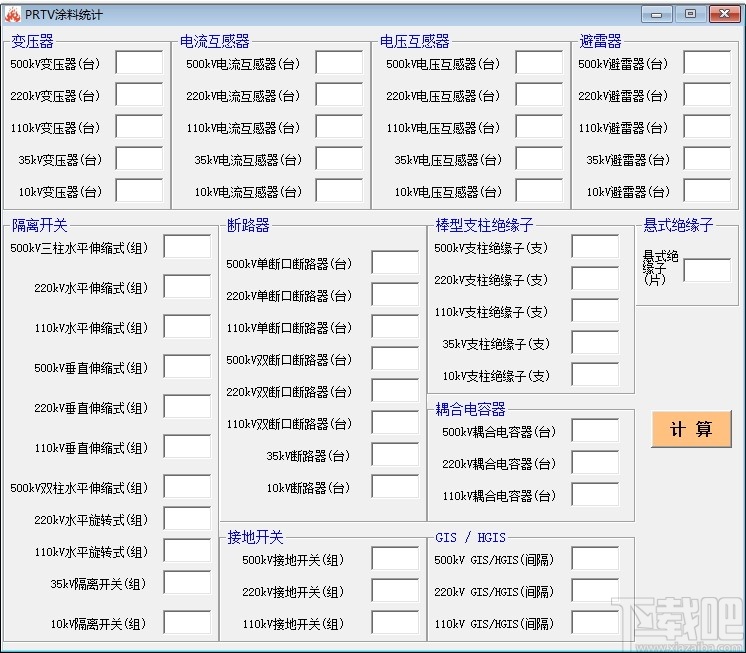This screenshot has height=653, width=746.
Task: Select the 110kV GIS/HGIS(间隔) field
Action: [595, 622]
